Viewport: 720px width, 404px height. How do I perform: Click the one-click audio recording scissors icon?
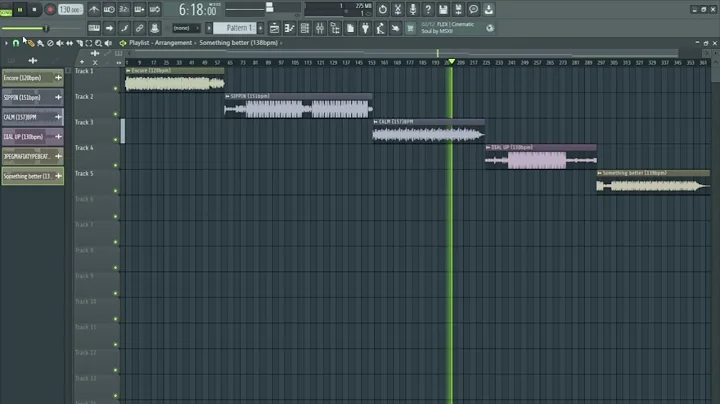[398, 9]
